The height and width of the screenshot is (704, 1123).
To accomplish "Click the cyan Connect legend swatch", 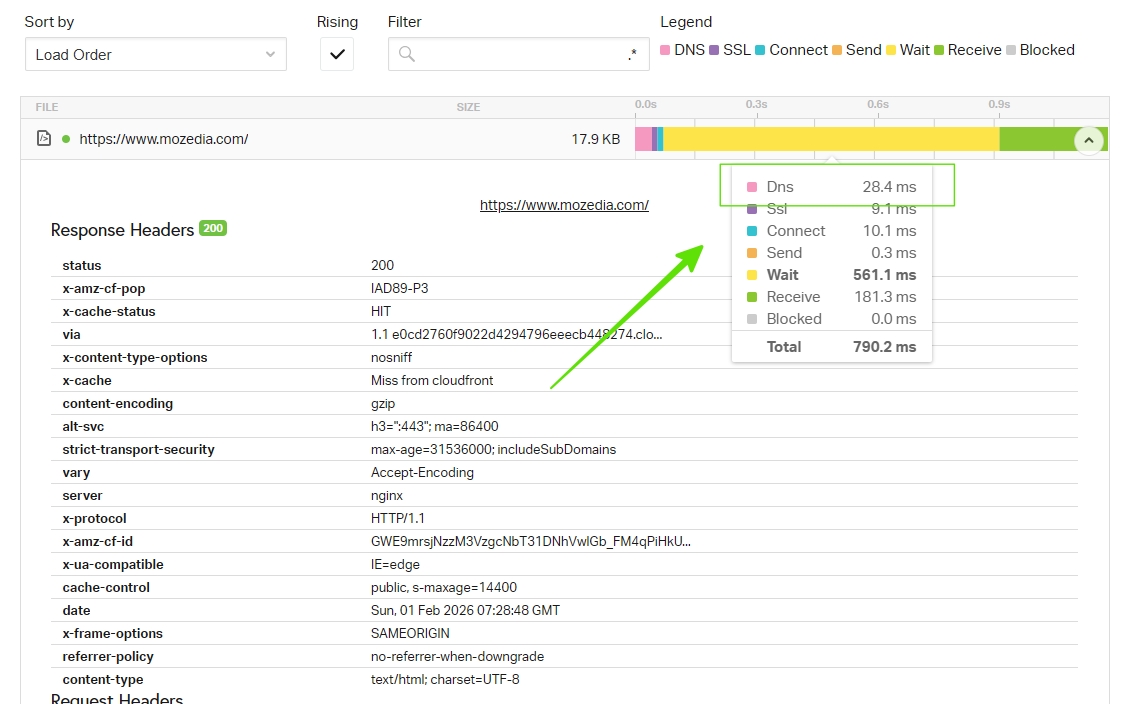I will point(762,50).
